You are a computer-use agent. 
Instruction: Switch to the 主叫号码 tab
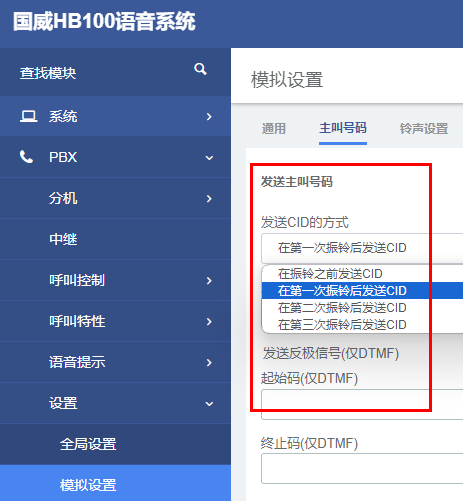pos(343,128)
